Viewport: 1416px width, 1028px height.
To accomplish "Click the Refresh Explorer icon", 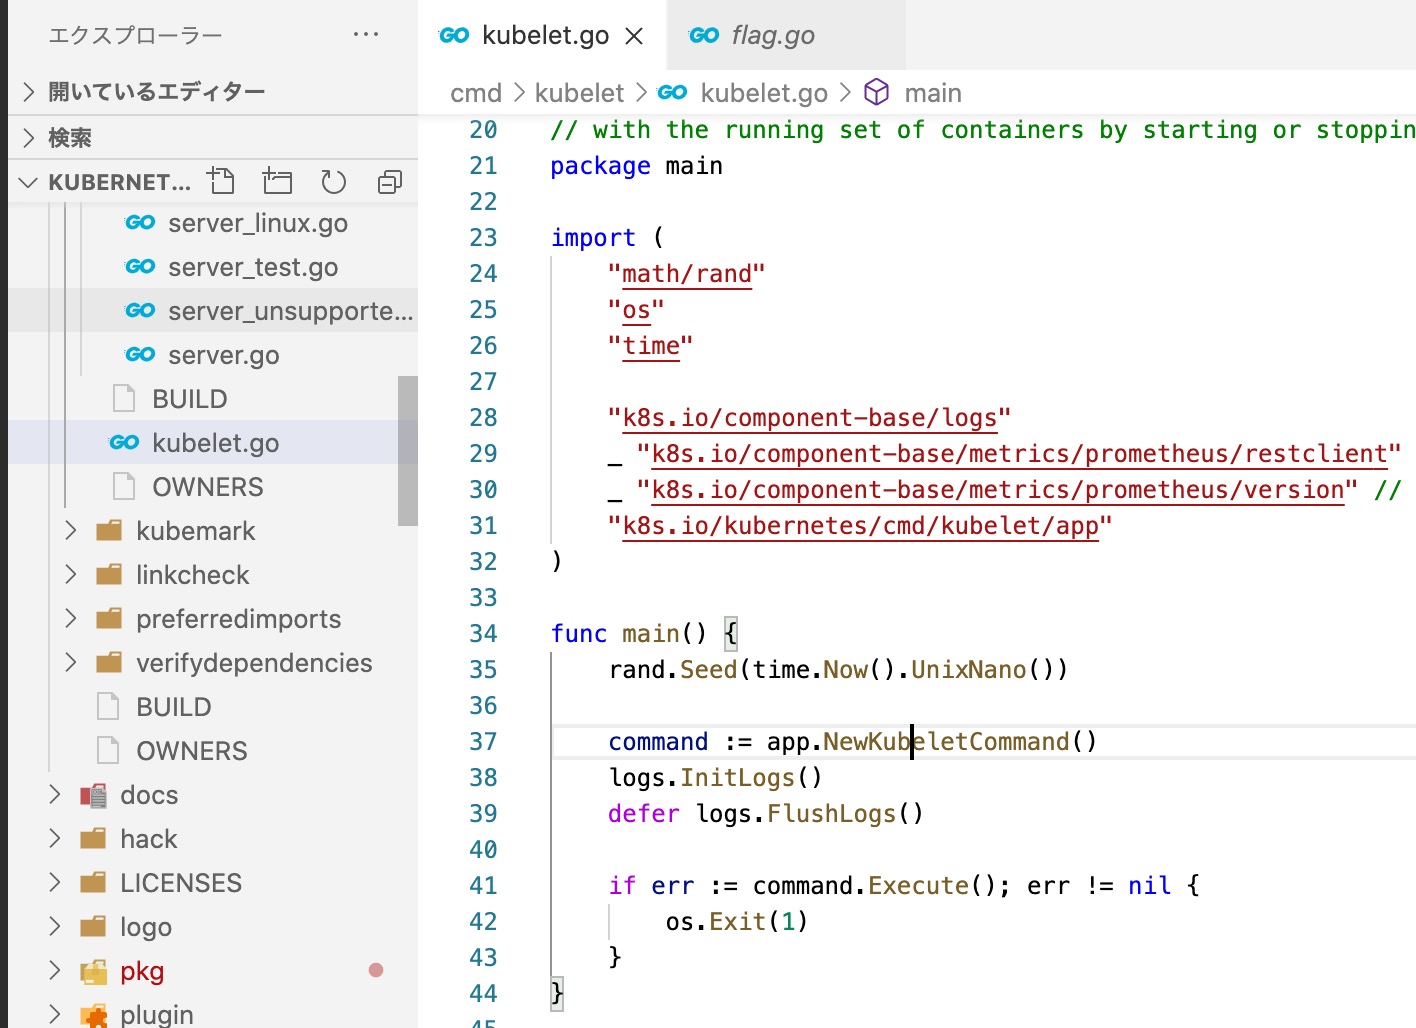I will point(333,181).
